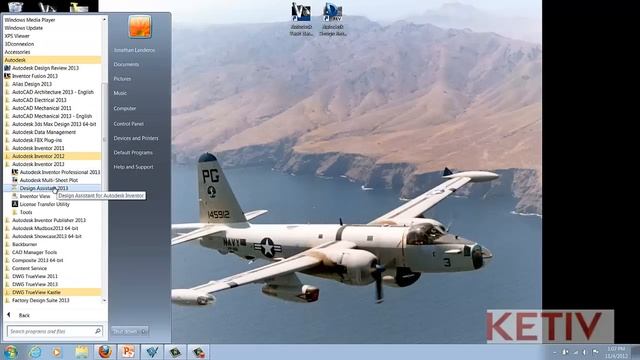
Task: Expand Autodesk Data Management folder
Action: click(44, 132)
